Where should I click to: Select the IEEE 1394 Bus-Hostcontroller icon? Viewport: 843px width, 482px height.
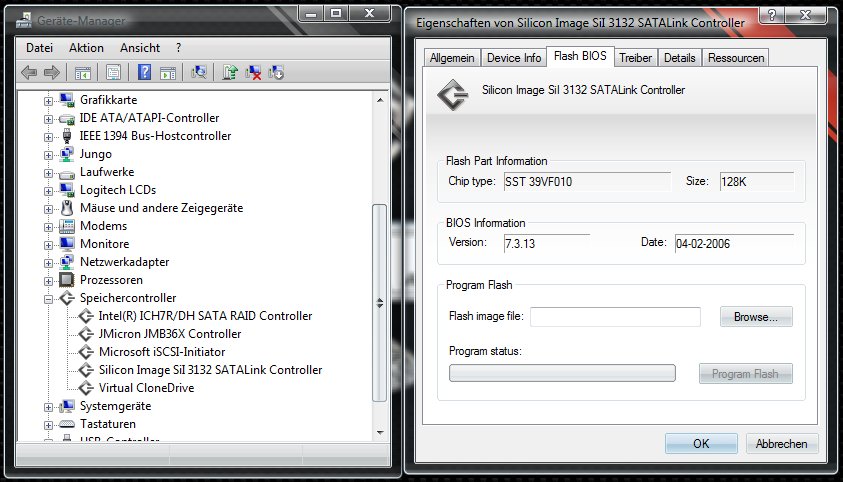[x=67, y=136]
